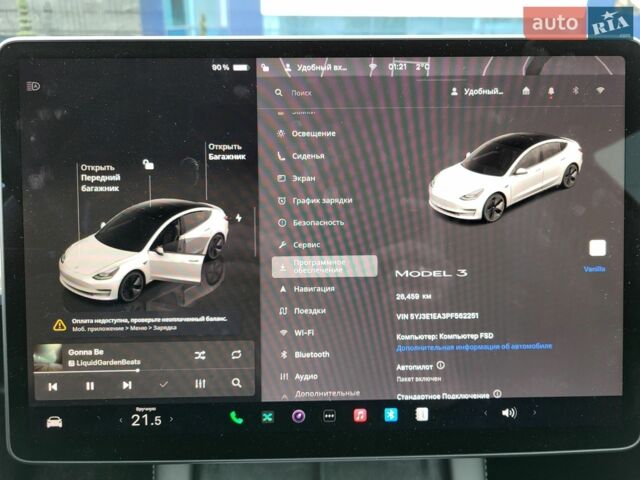Tap the Wi-Fi icon in the settings header
Screen dimensions: 640x480
(600, 90)
